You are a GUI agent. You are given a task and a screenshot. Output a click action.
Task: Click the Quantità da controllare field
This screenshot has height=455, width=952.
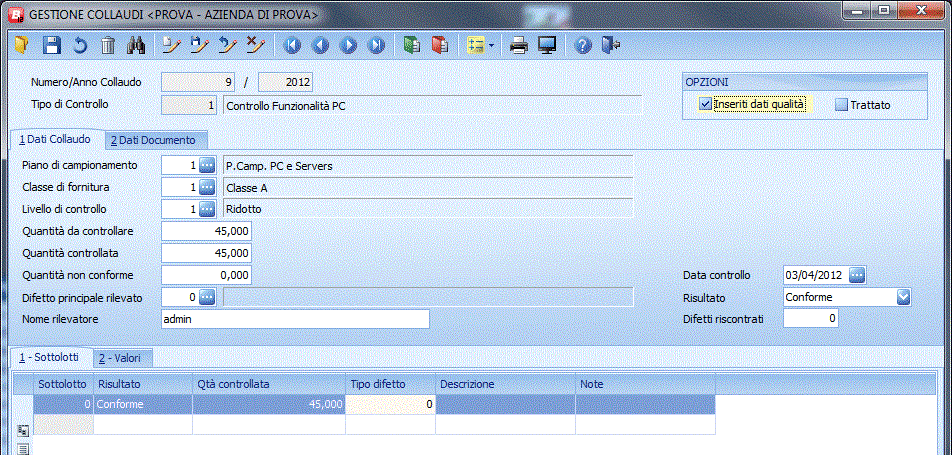(x=206, y=231)
